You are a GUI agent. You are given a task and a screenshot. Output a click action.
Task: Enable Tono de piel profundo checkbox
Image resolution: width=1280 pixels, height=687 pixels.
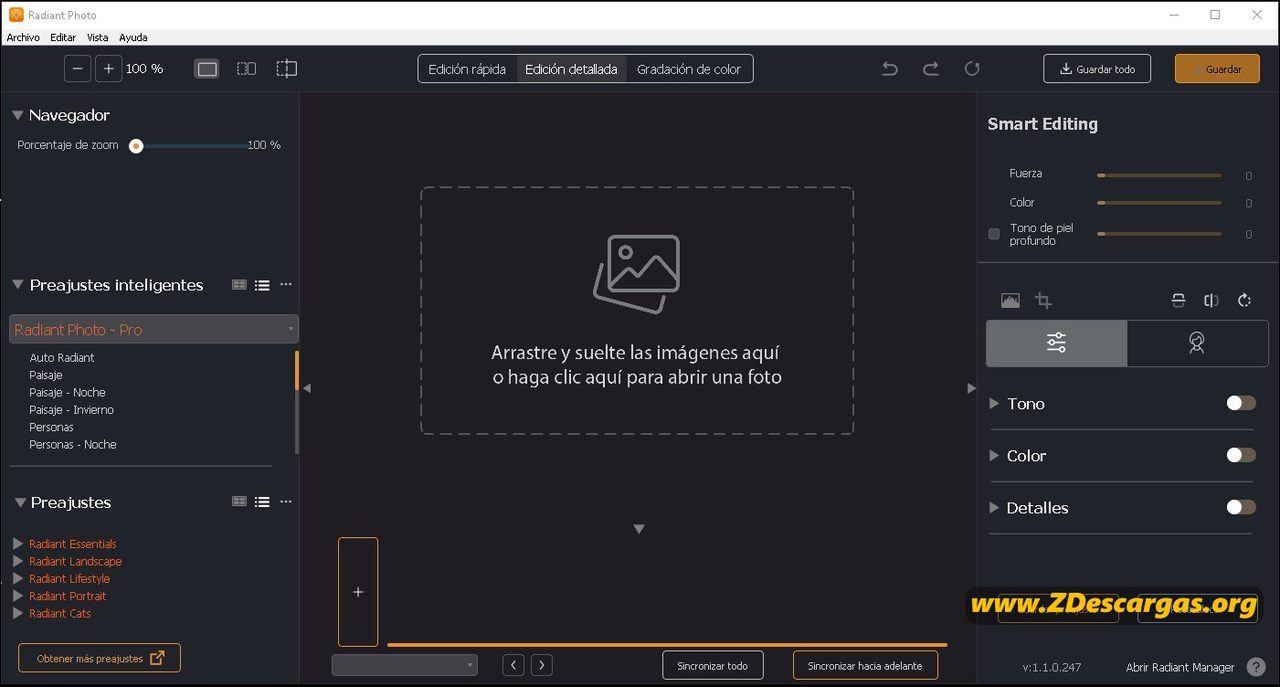tap(994, 234)
